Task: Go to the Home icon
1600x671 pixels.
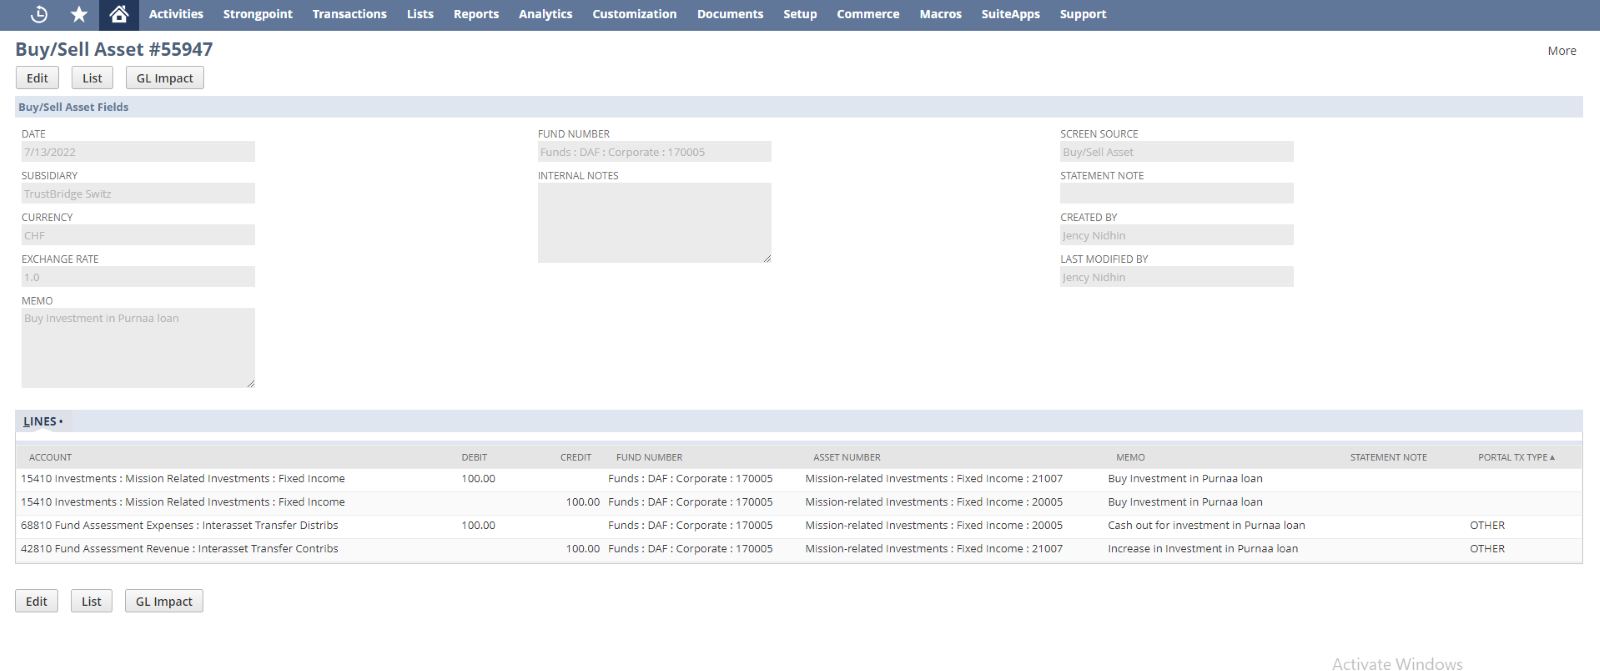Action: [x=119, y=14]
